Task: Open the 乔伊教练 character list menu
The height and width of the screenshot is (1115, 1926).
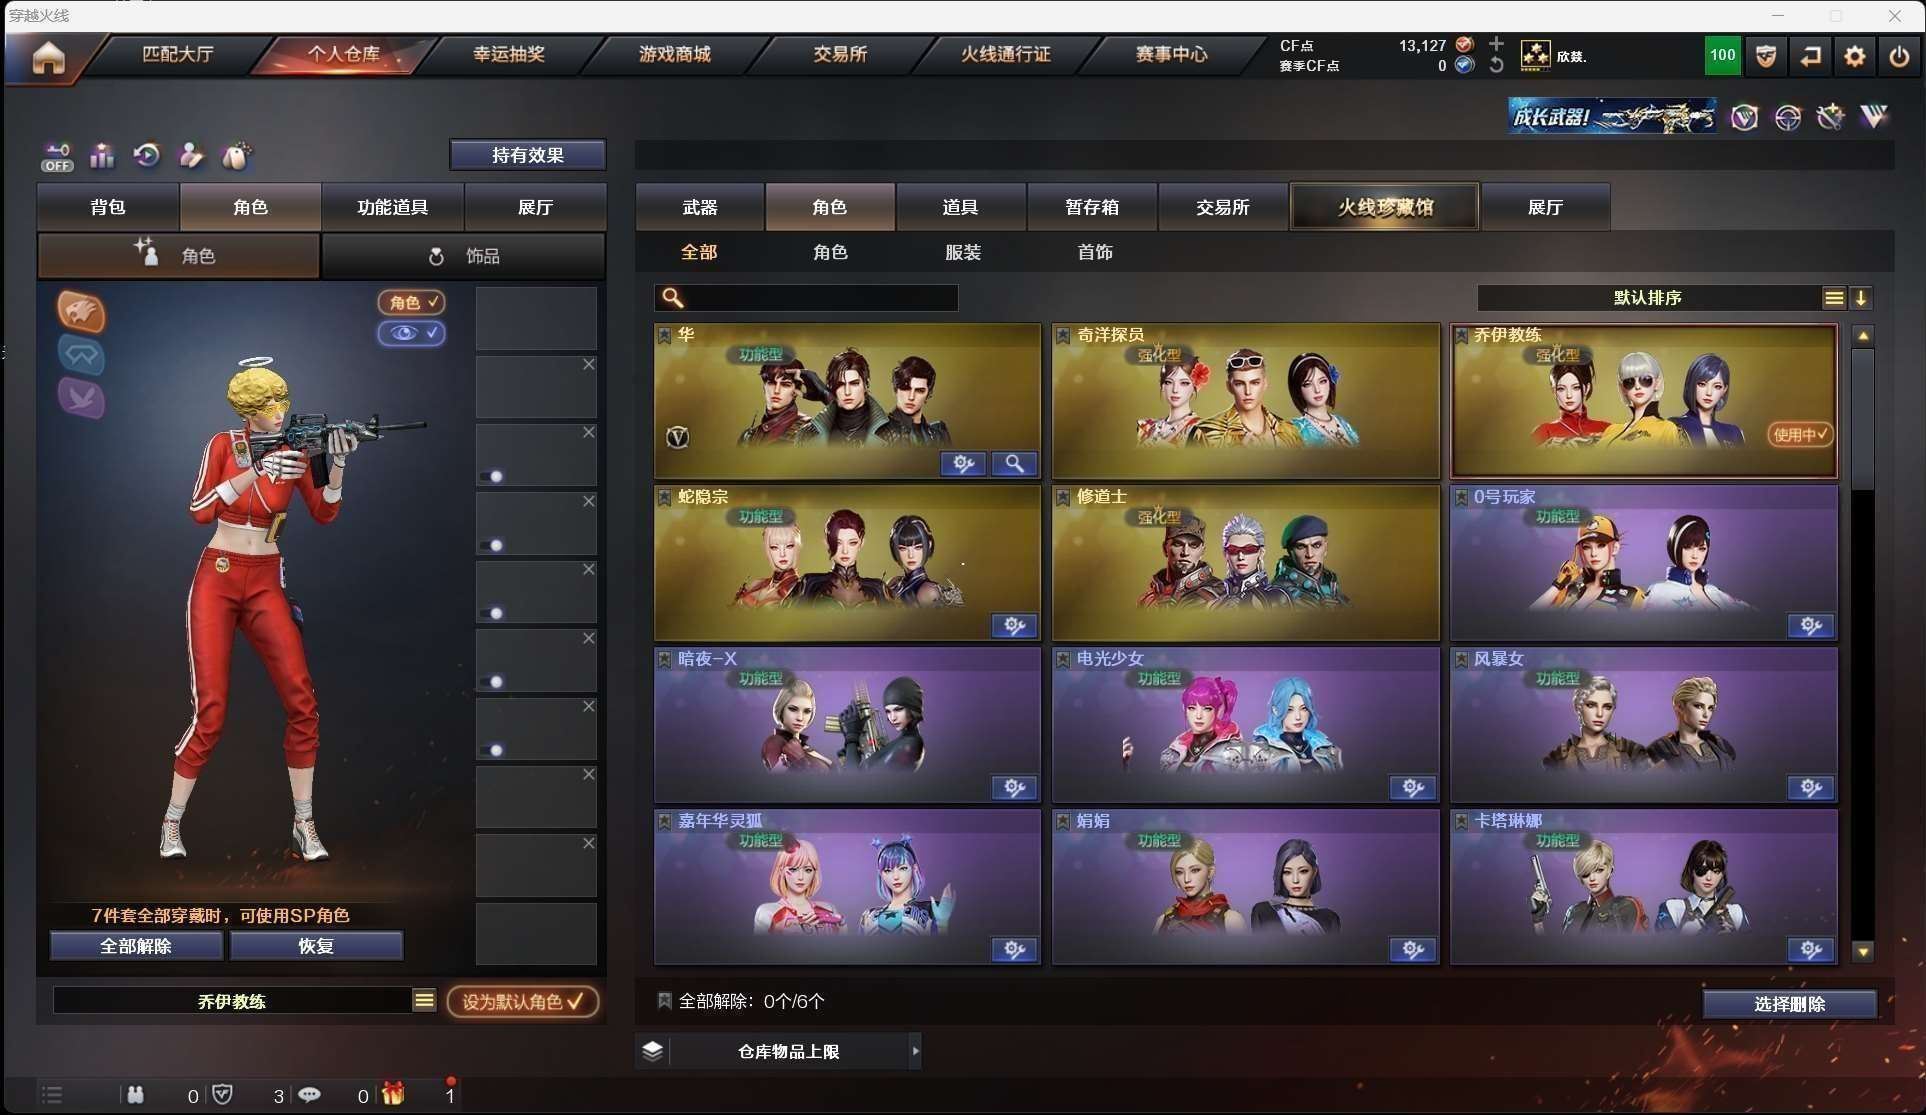Action: 424,1001
